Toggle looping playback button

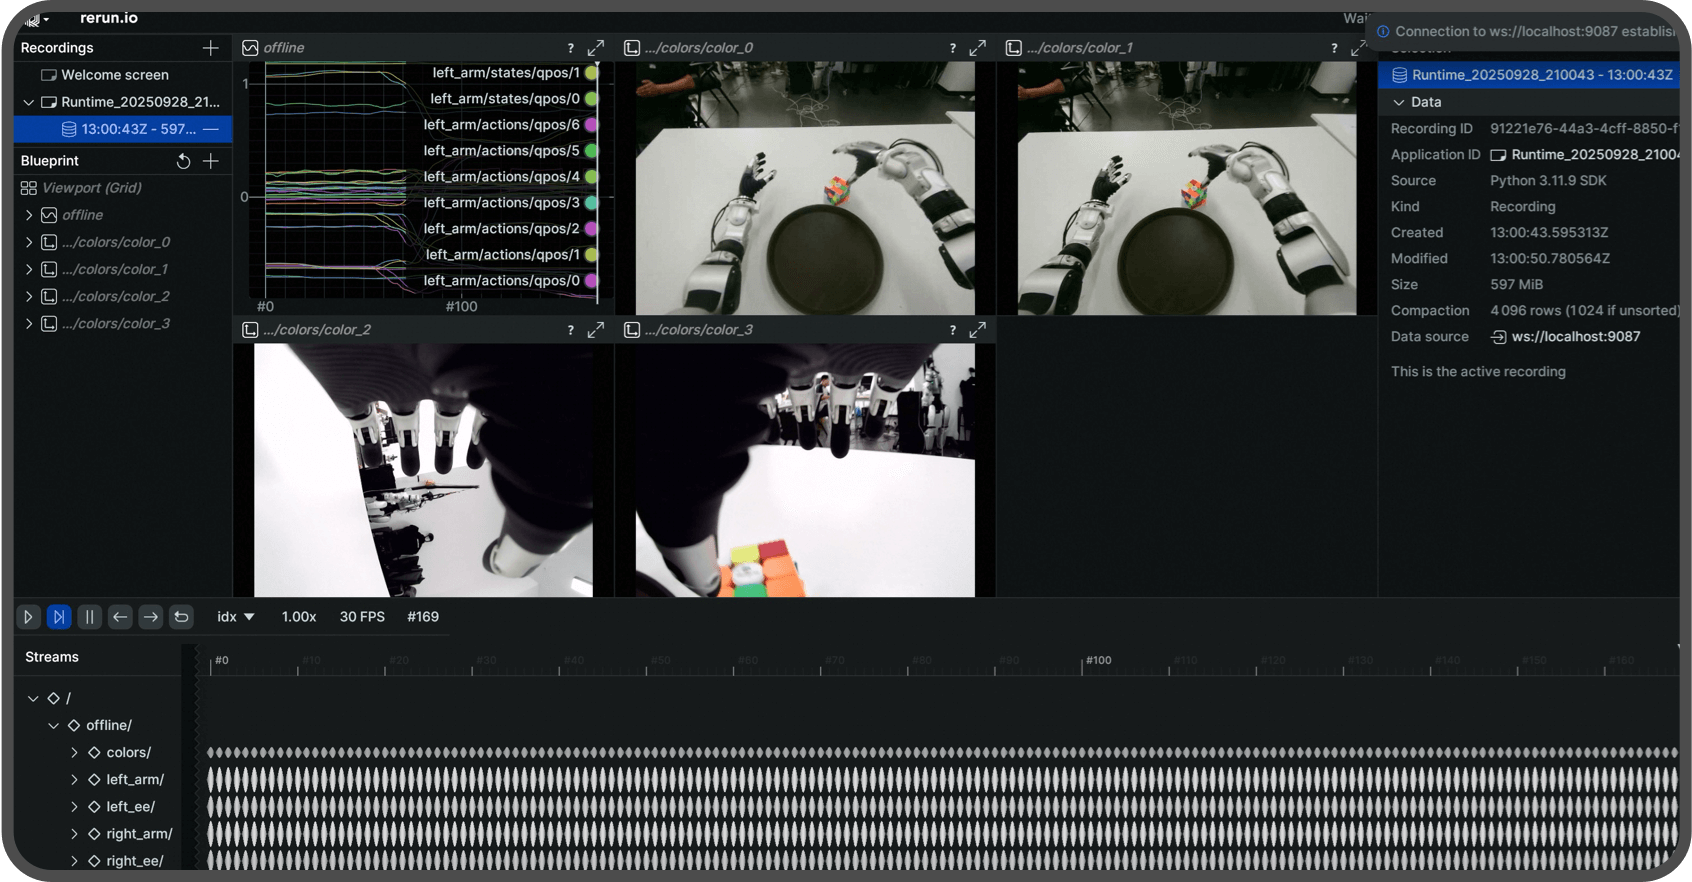pyautogui.click(x=181, y=617)
